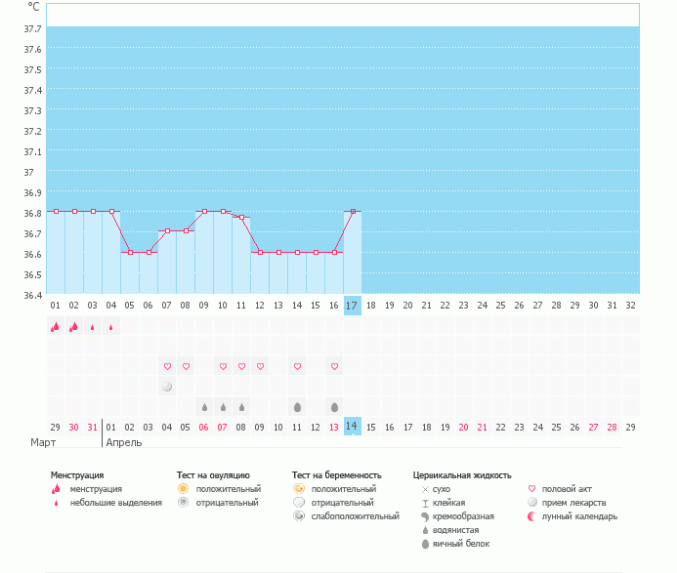This screenshot has height=573, width=677.
Task: Click the «Апрель» month label
Action: point(124,442)
